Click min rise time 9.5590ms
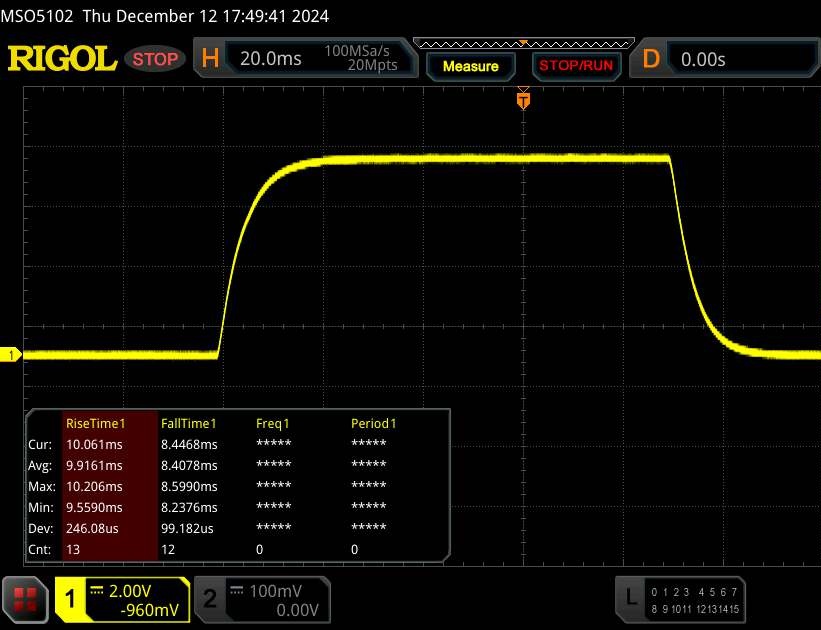821x630 pixels. (x=94, y=507)
